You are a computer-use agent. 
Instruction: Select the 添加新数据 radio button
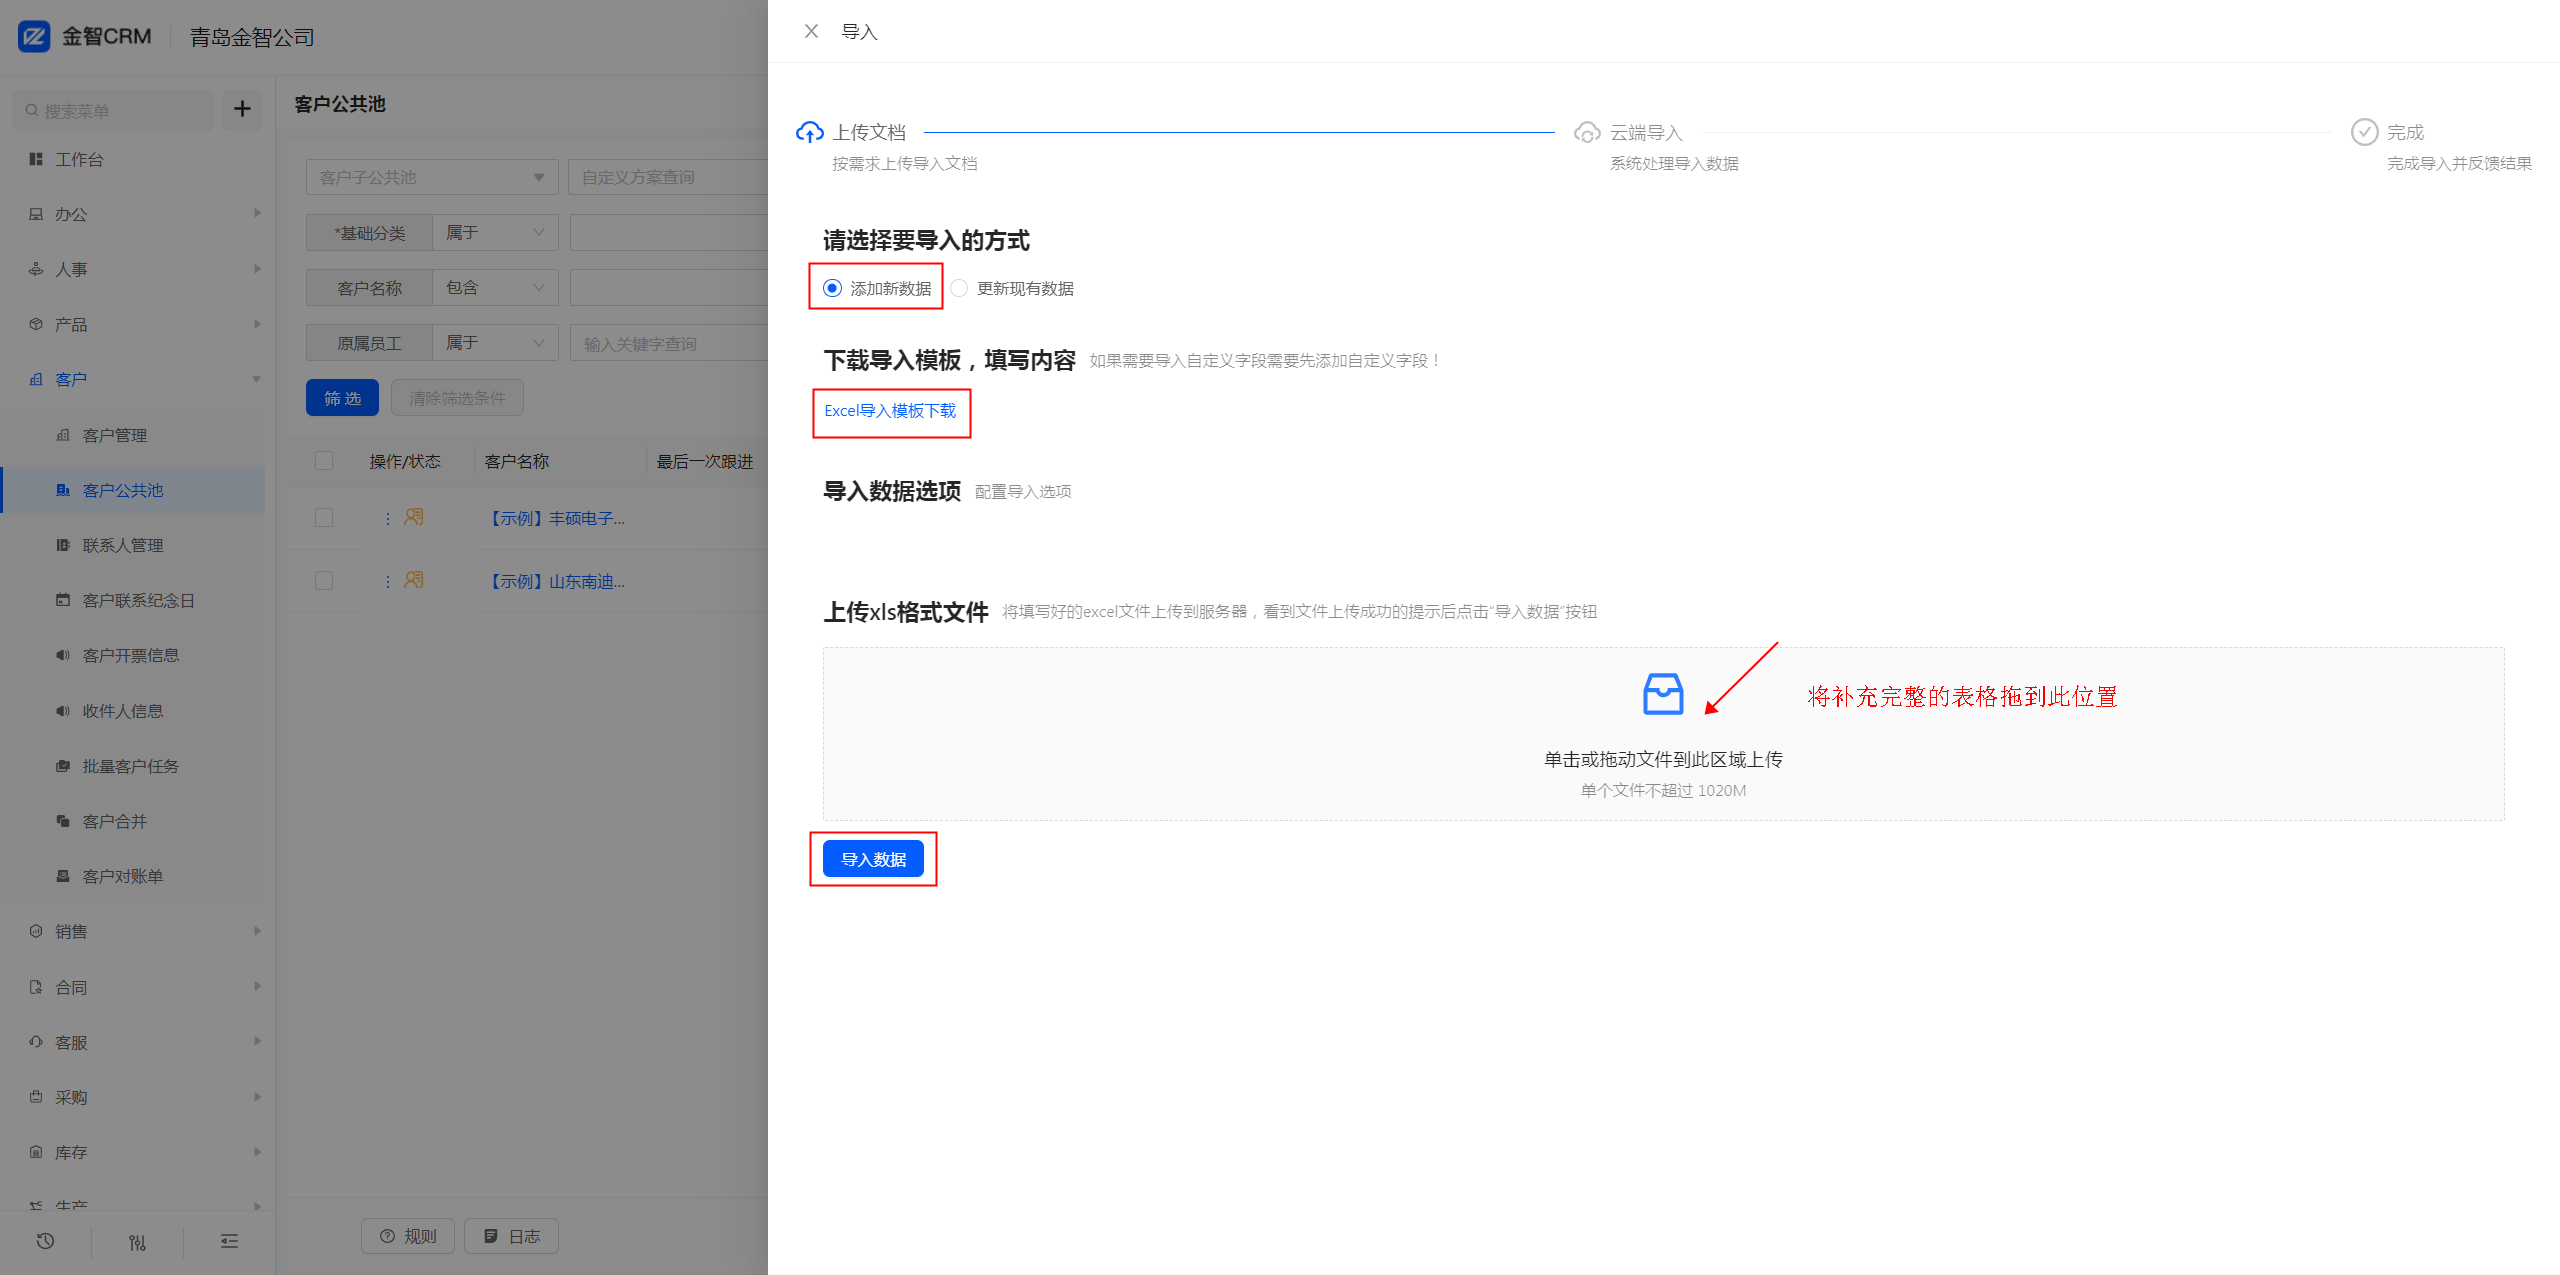click(832, 288)
